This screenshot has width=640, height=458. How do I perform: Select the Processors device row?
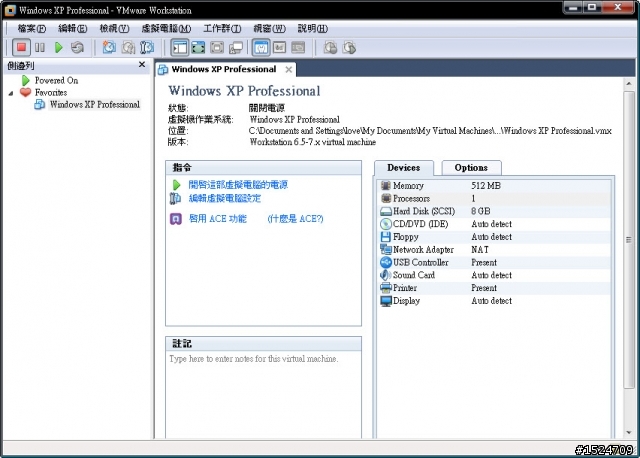(x=494, y=199)
